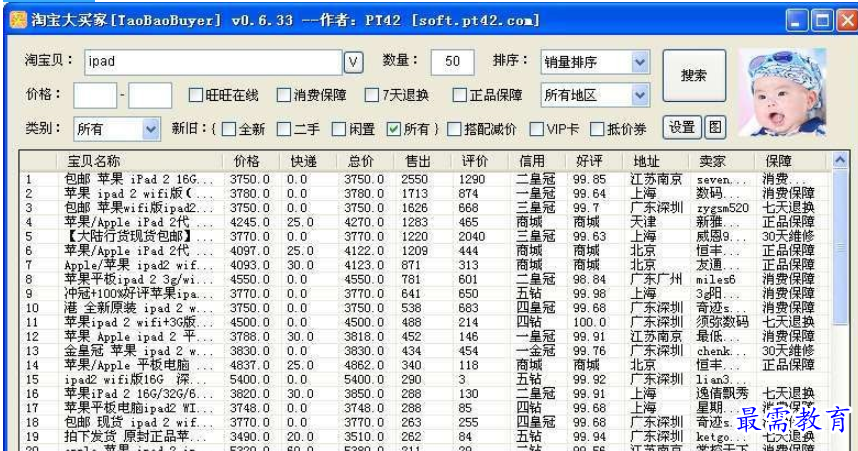The height and width of the screenshot is (451, 858).
Task: Select row 9 item 冲冠+100%好评苹果ipa
Action: coord(138,293)
